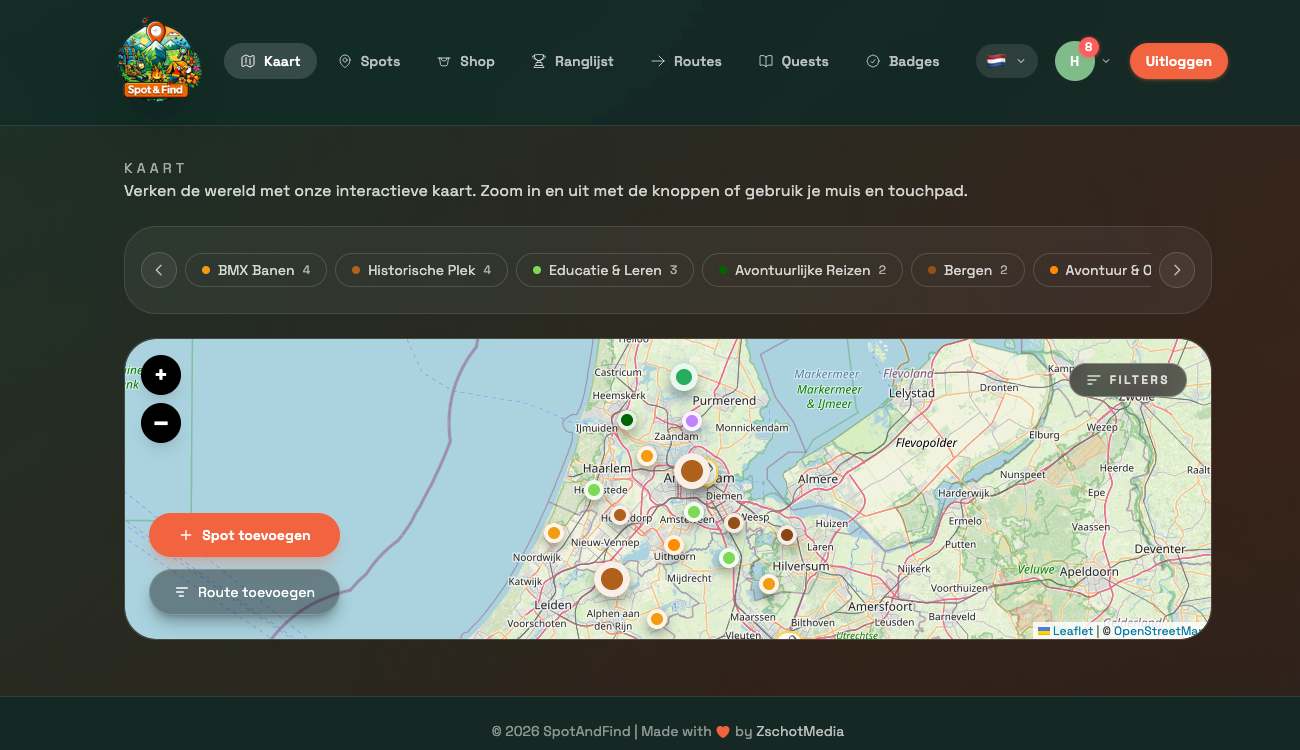Open the language flag dropdown

[1006, 61]
